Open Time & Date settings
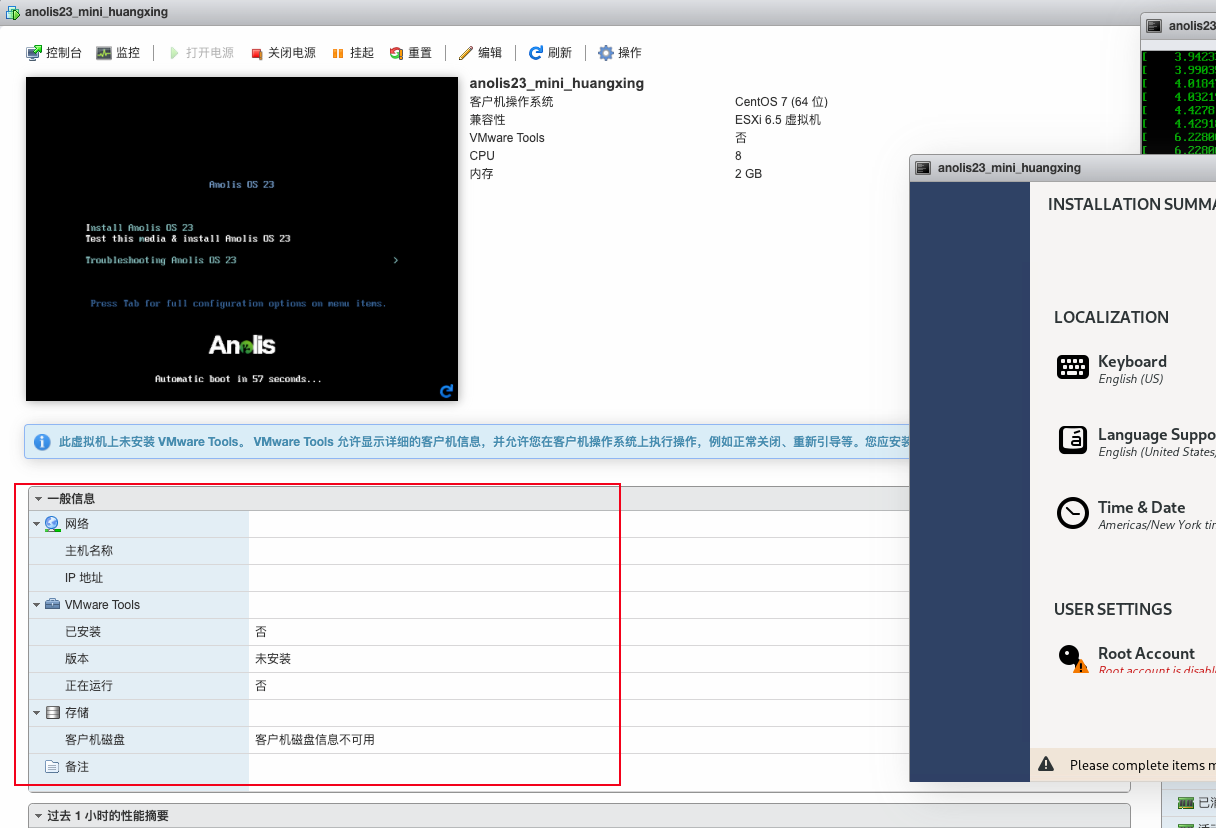This screenshot has width=1216, height=828. click(x=1140, y=514)
